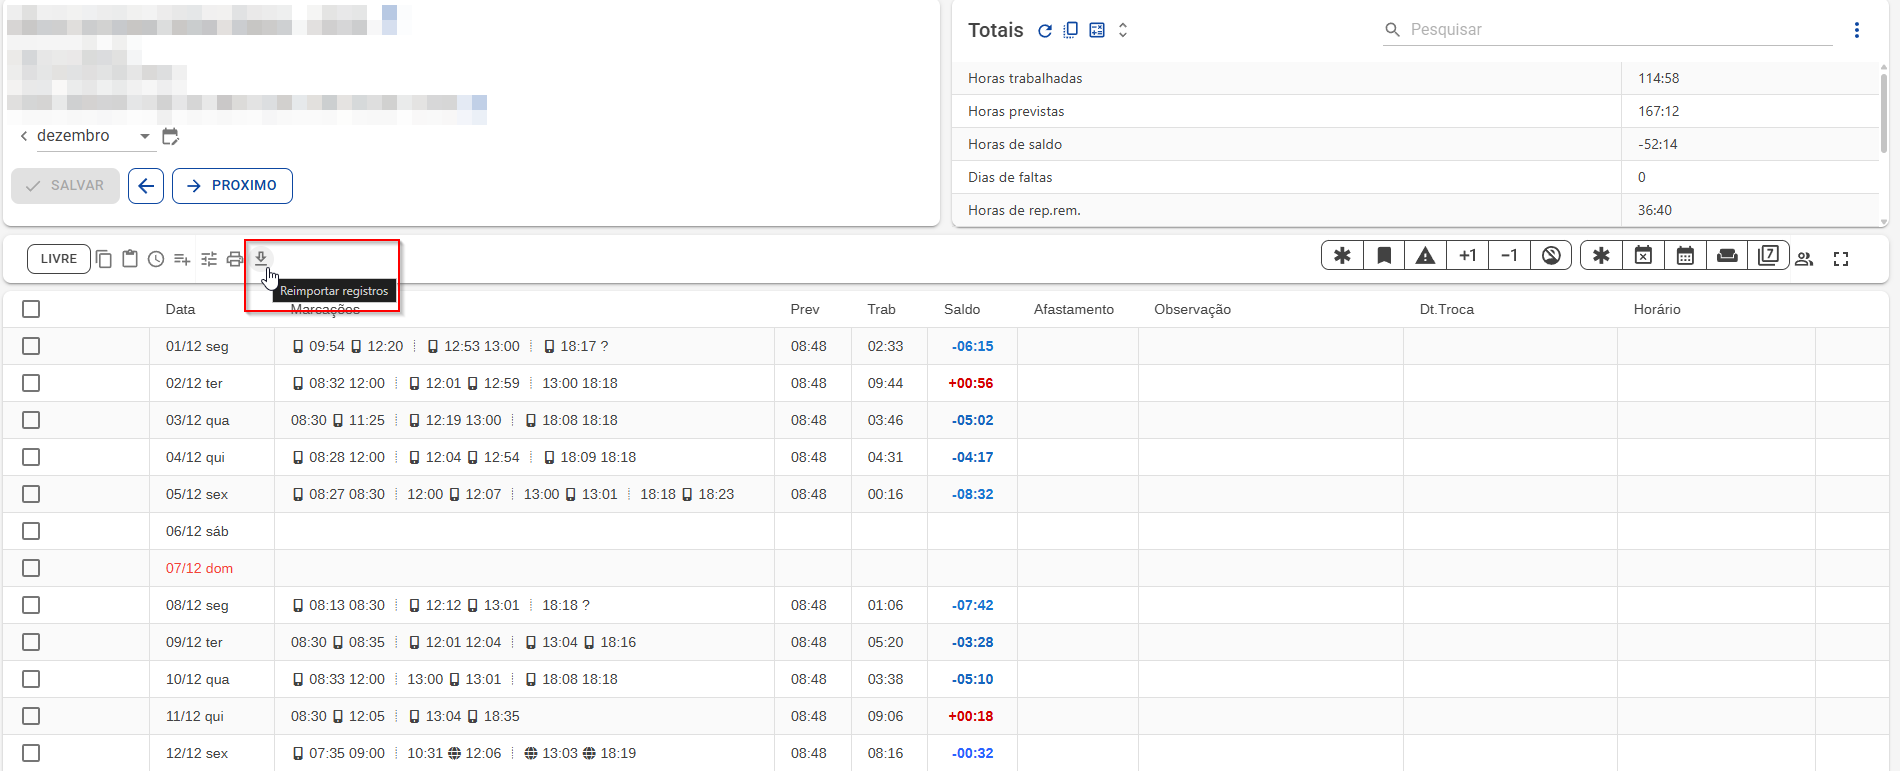Expand or collapse Totais with the up-down arrows
This screenshot has height=771, width=1900.
[1123, 30]
